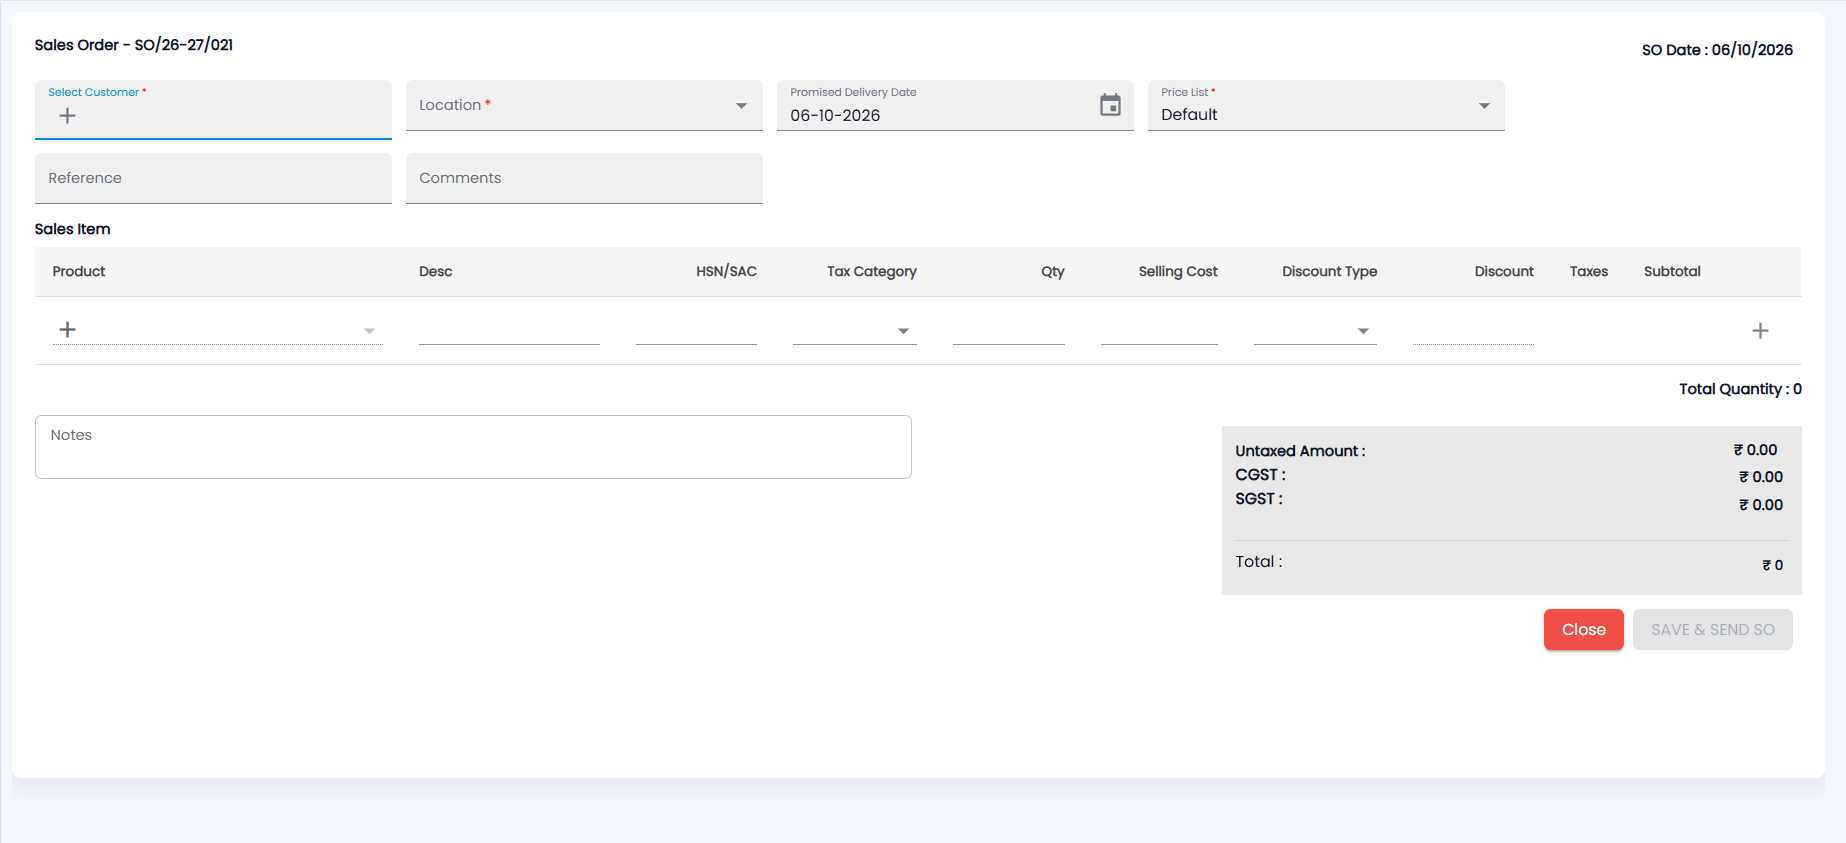
Task: Click the plus icon under Select Customer
Action: pos(67,116)
